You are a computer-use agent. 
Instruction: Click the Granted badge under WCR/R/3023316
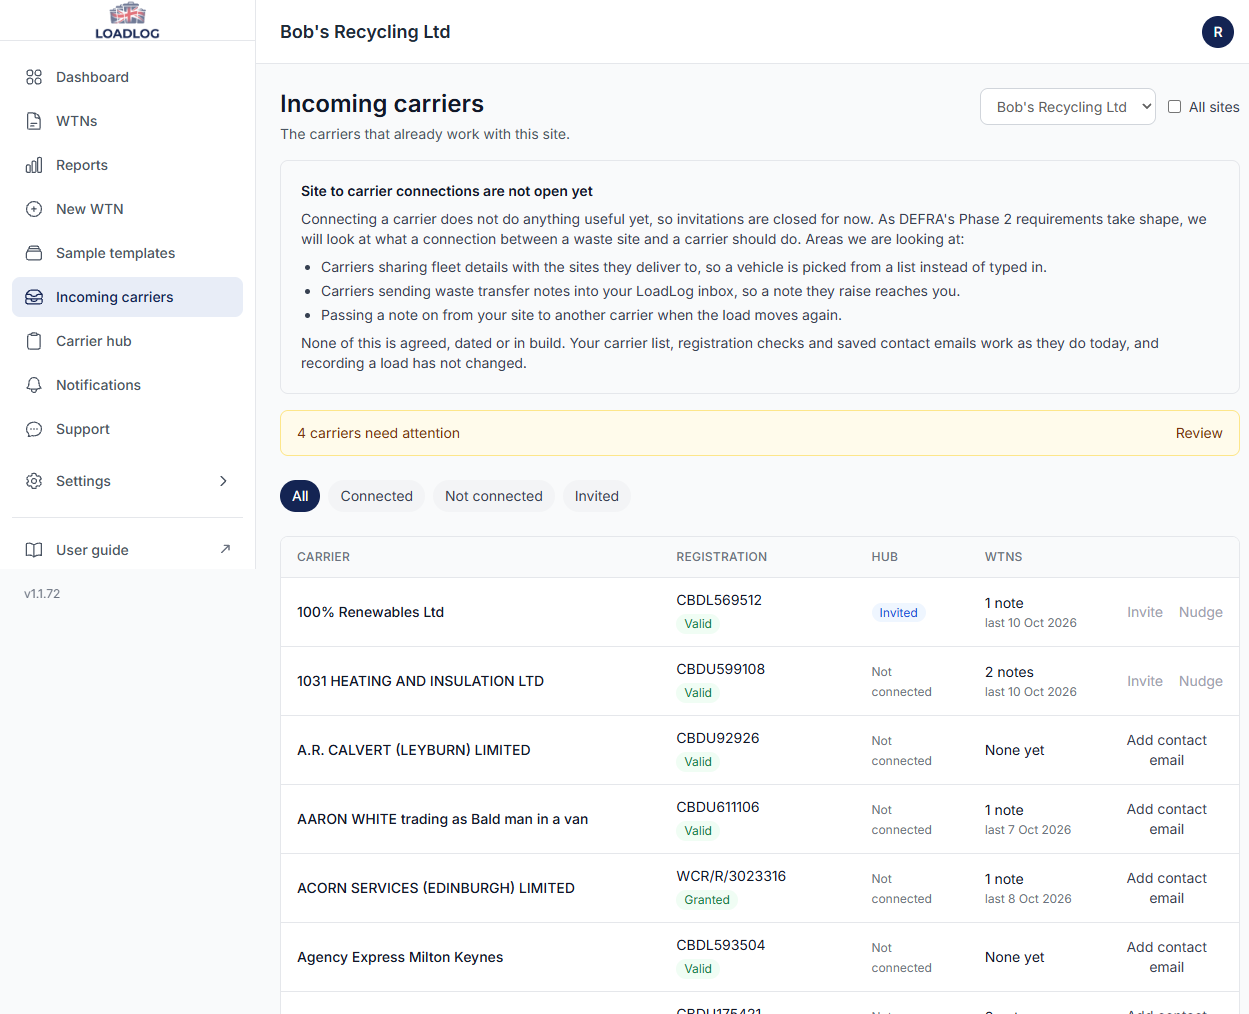click(707, 900)
